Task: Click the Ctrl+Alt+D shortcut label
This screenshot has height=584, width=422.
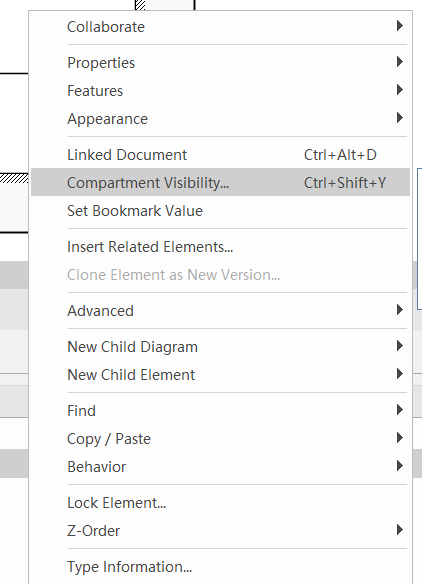Action: click(x=340, y=155)
